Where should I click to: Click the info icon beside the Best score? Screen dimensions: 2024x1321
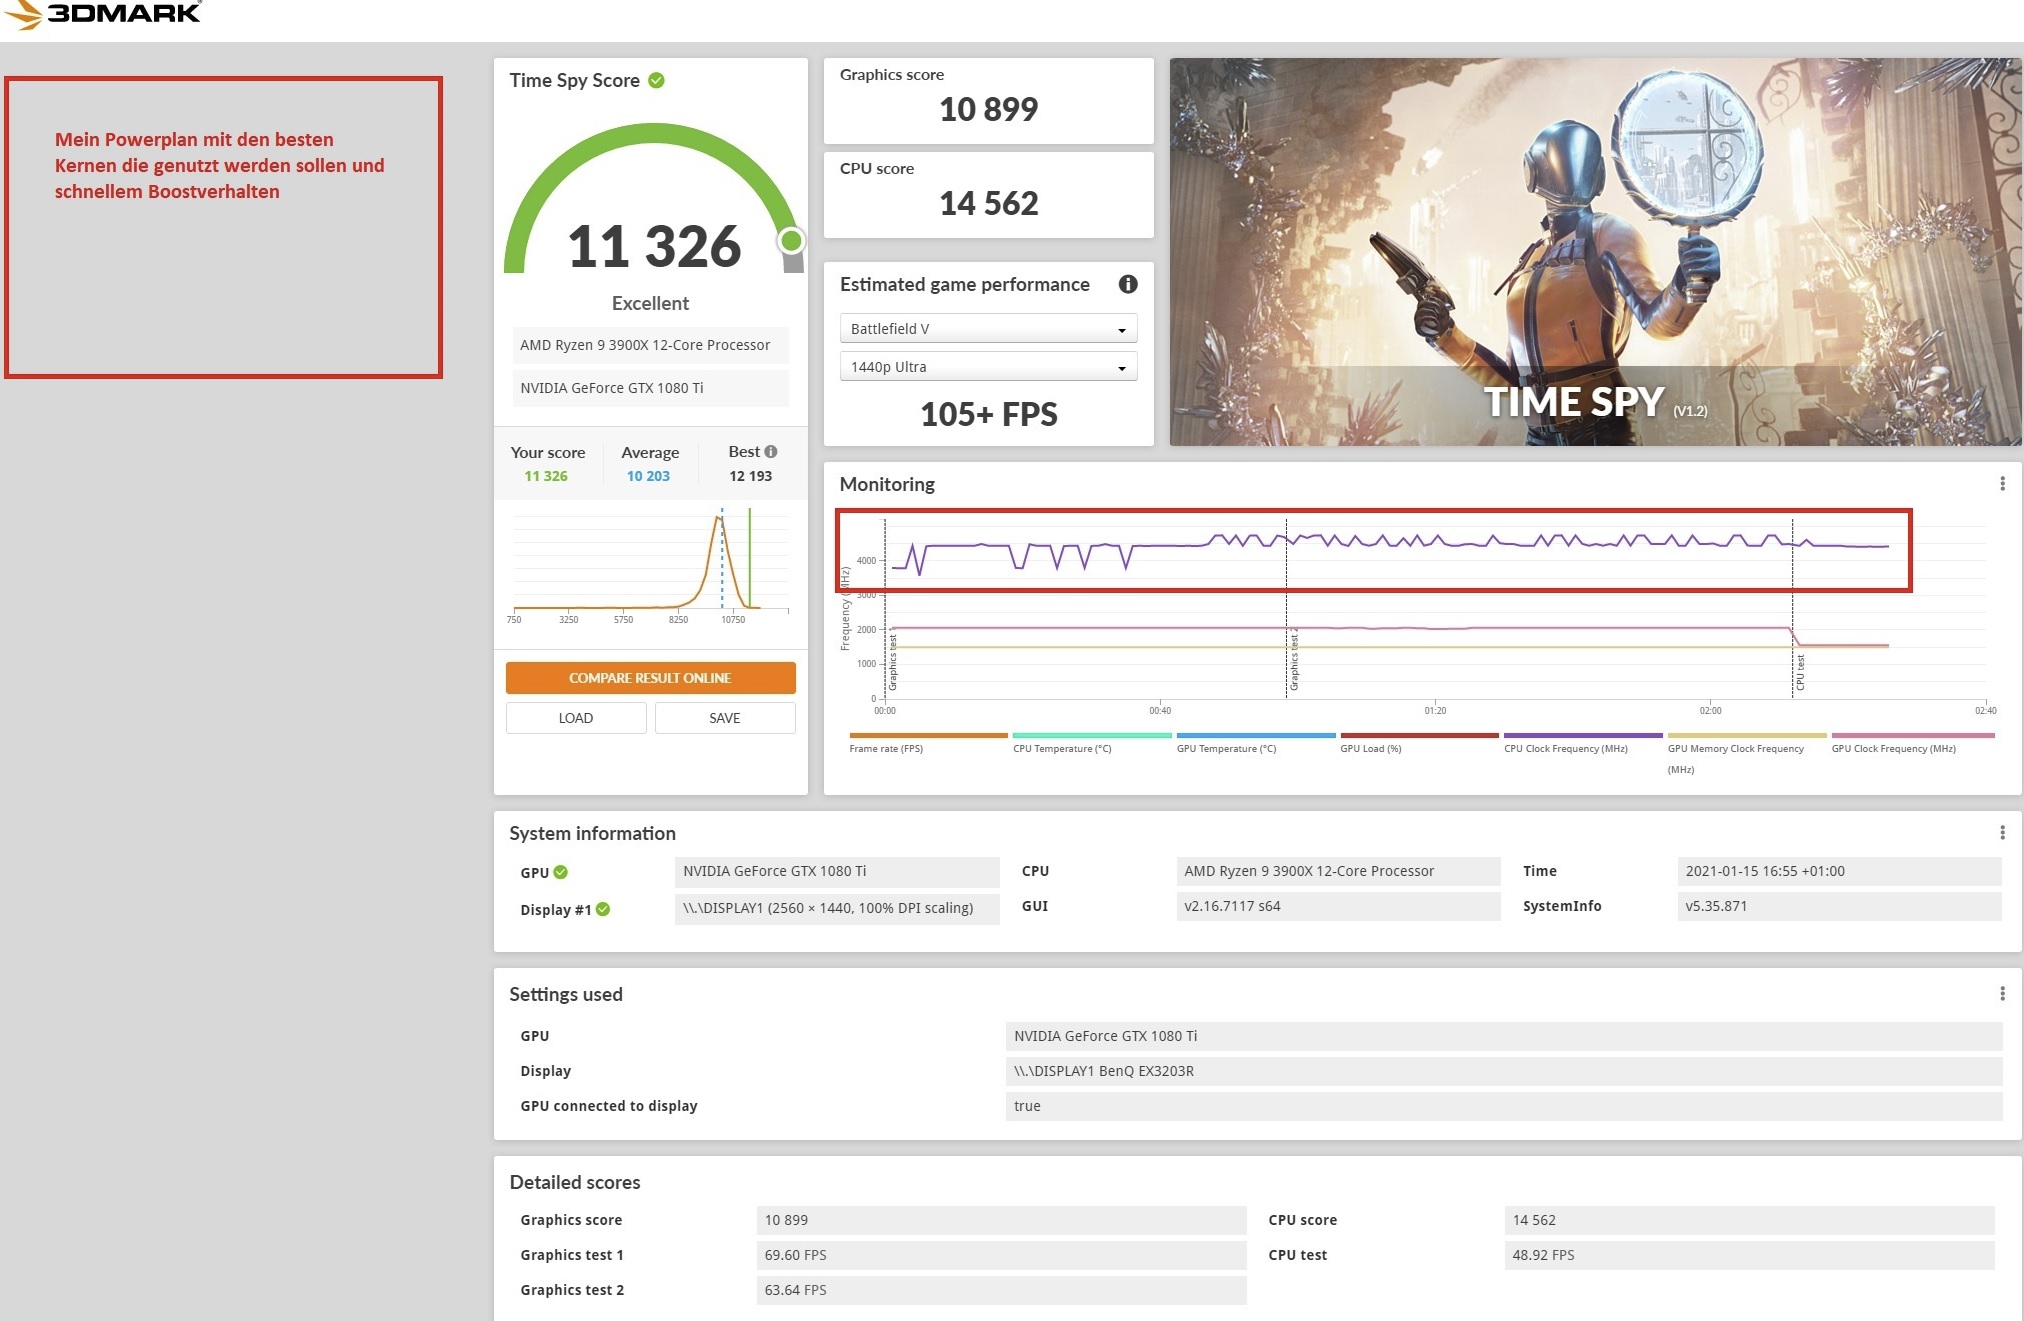pos(770,451)
